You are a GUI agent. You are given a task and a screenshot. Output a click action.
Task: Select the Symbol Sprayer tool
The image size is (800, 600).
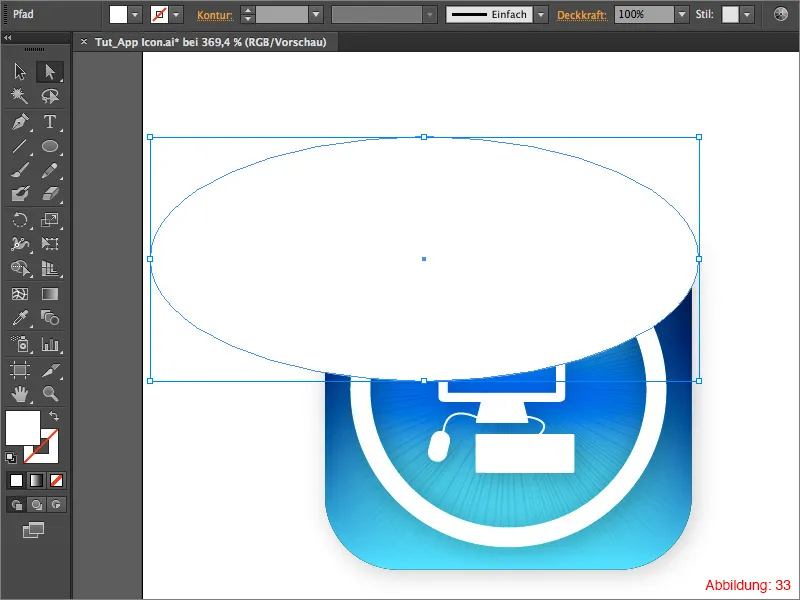point(20,344)
